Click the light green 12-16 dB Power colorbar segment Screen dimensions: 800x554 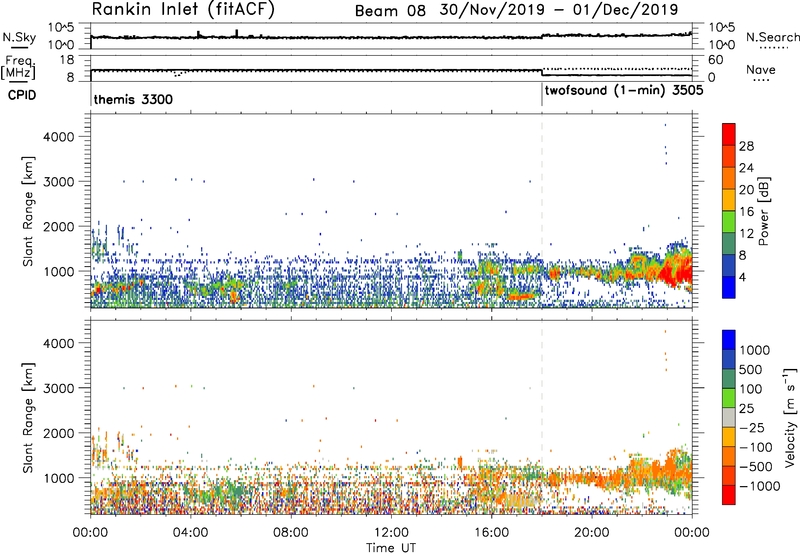coord(729,221)
